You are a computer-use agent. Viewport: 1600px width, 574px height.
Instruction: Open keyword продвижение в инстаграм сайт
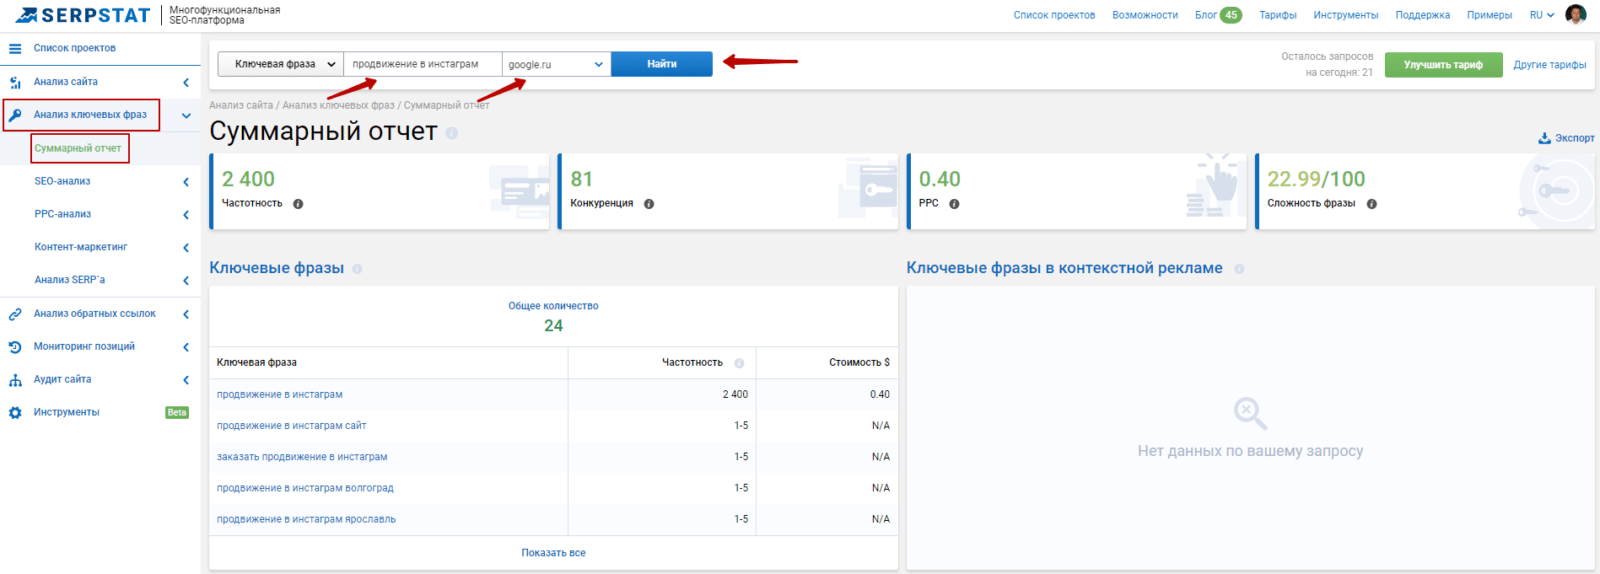(x=292, y=426)
